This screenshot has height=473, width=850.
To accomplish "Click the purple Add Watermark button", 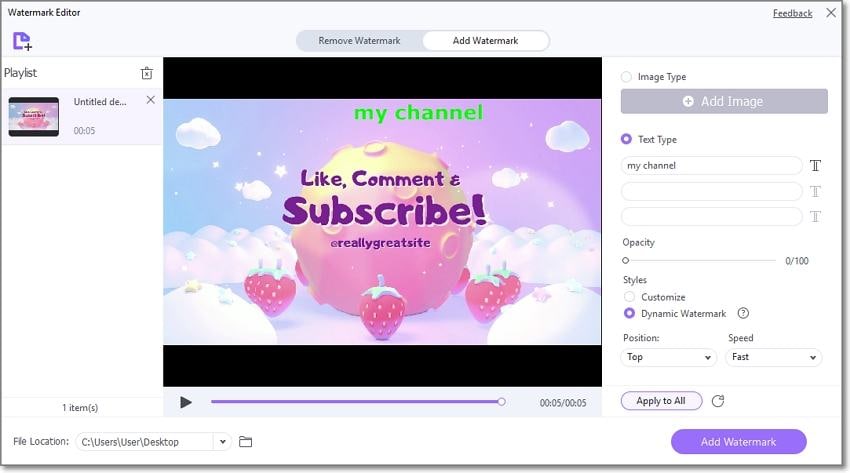I will coord(738,442).
